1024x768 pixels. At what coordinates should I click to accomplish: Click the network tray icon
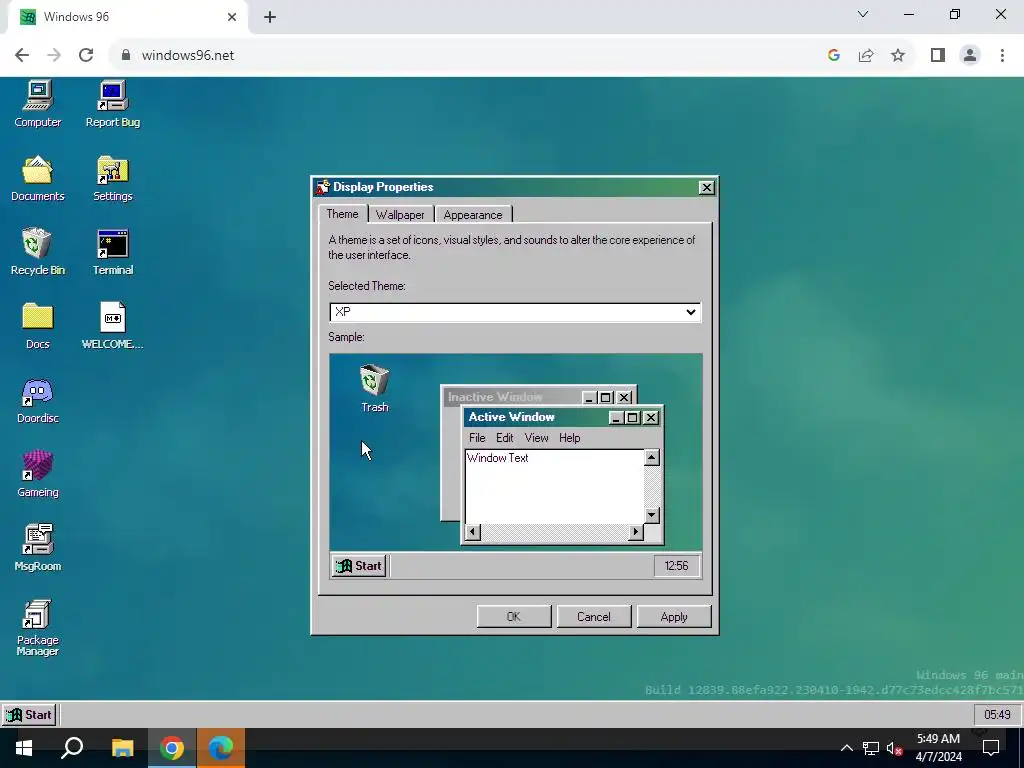coord(870,748)
